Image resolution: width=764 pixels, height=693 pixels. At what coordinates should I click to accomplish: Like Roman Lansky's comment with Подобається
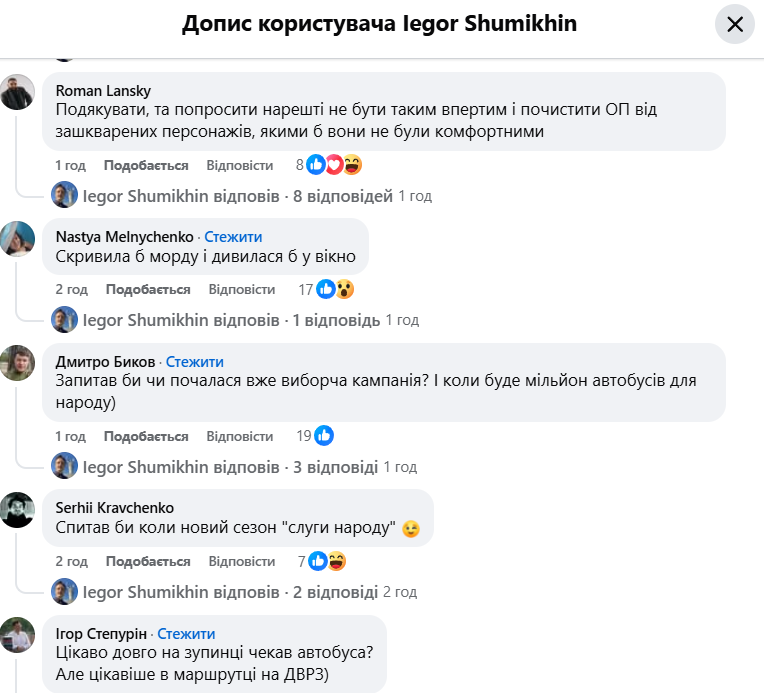tap(146, 165)
